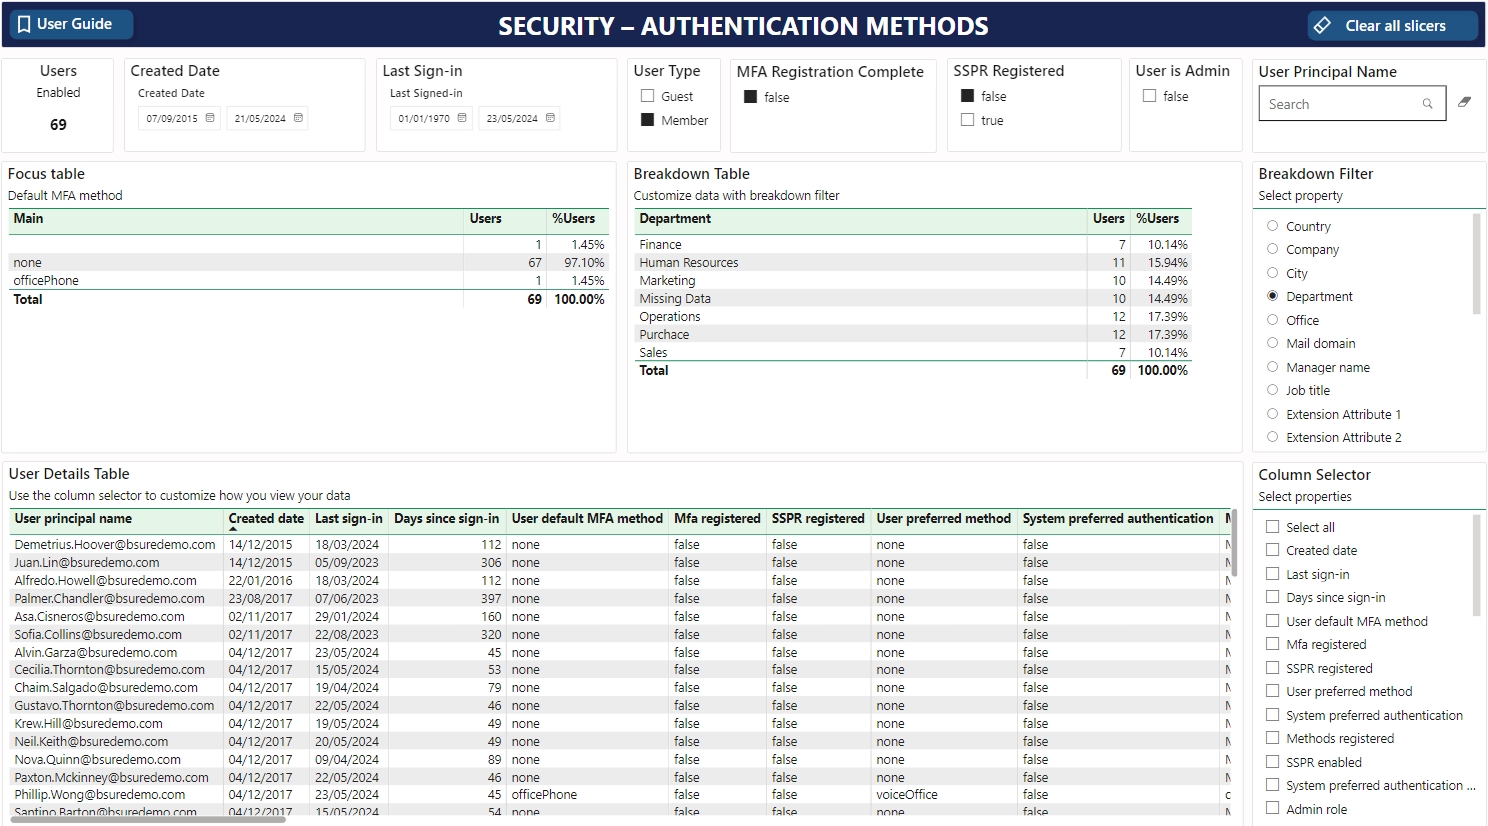Tick Select all in Column Selector
Viewport: 1488px width, 826px height.
[x=1272, y=527]
